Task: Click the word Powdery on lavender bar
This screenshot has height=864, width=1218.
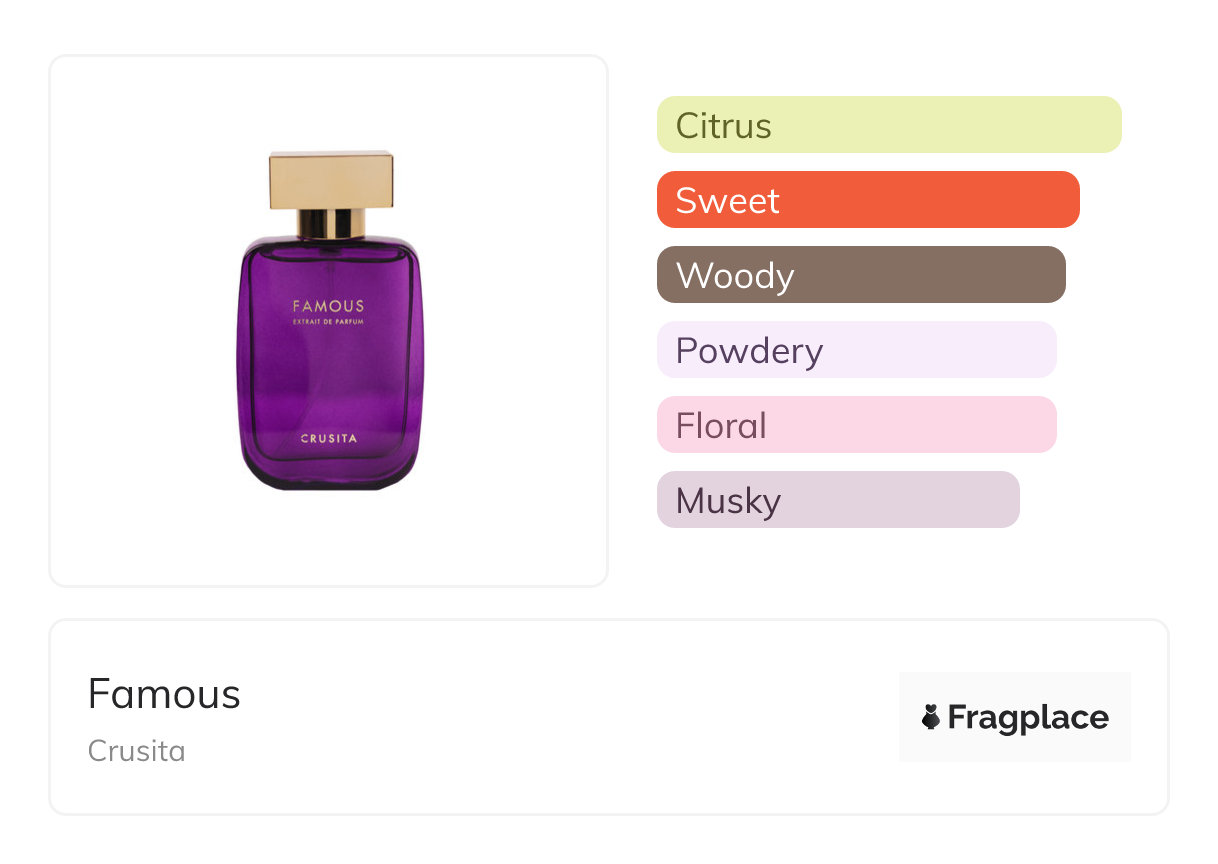Action: point(749,351)
